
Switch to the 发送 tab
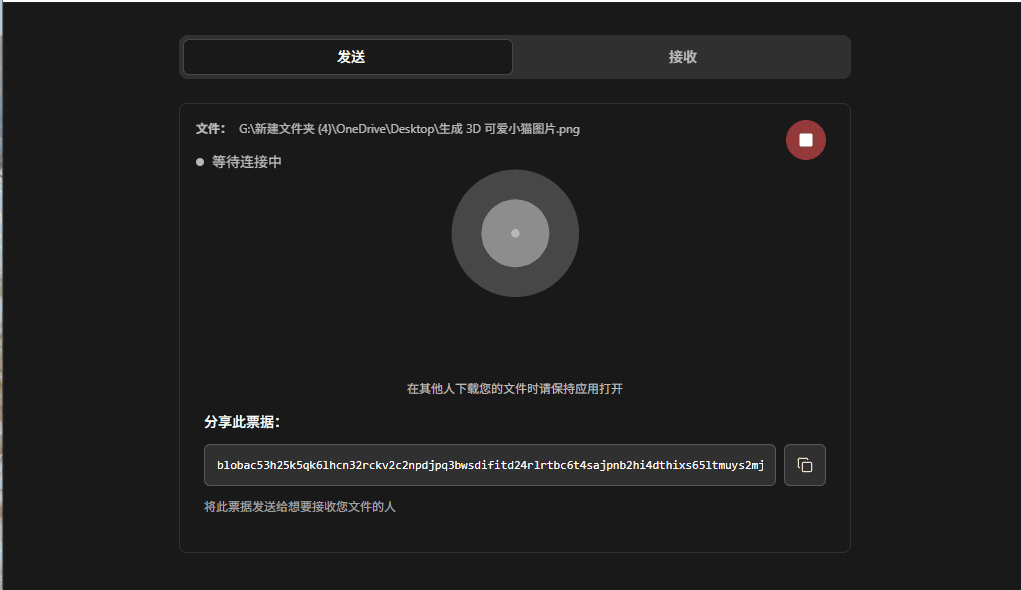click(x=348, y=57)
